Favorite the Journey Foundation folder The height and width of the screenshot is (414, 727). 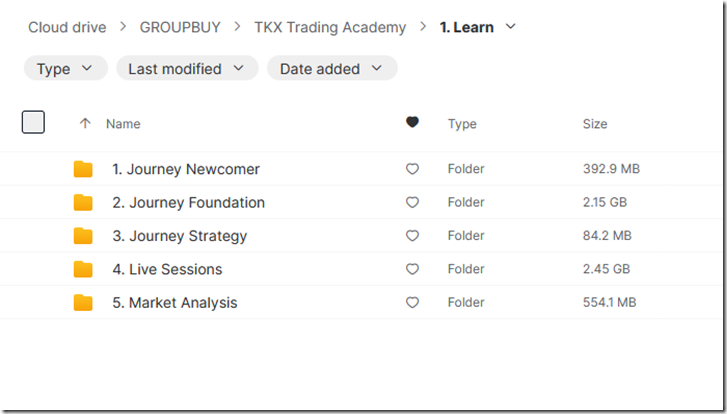pyautogui.click(x=412, y=203)
